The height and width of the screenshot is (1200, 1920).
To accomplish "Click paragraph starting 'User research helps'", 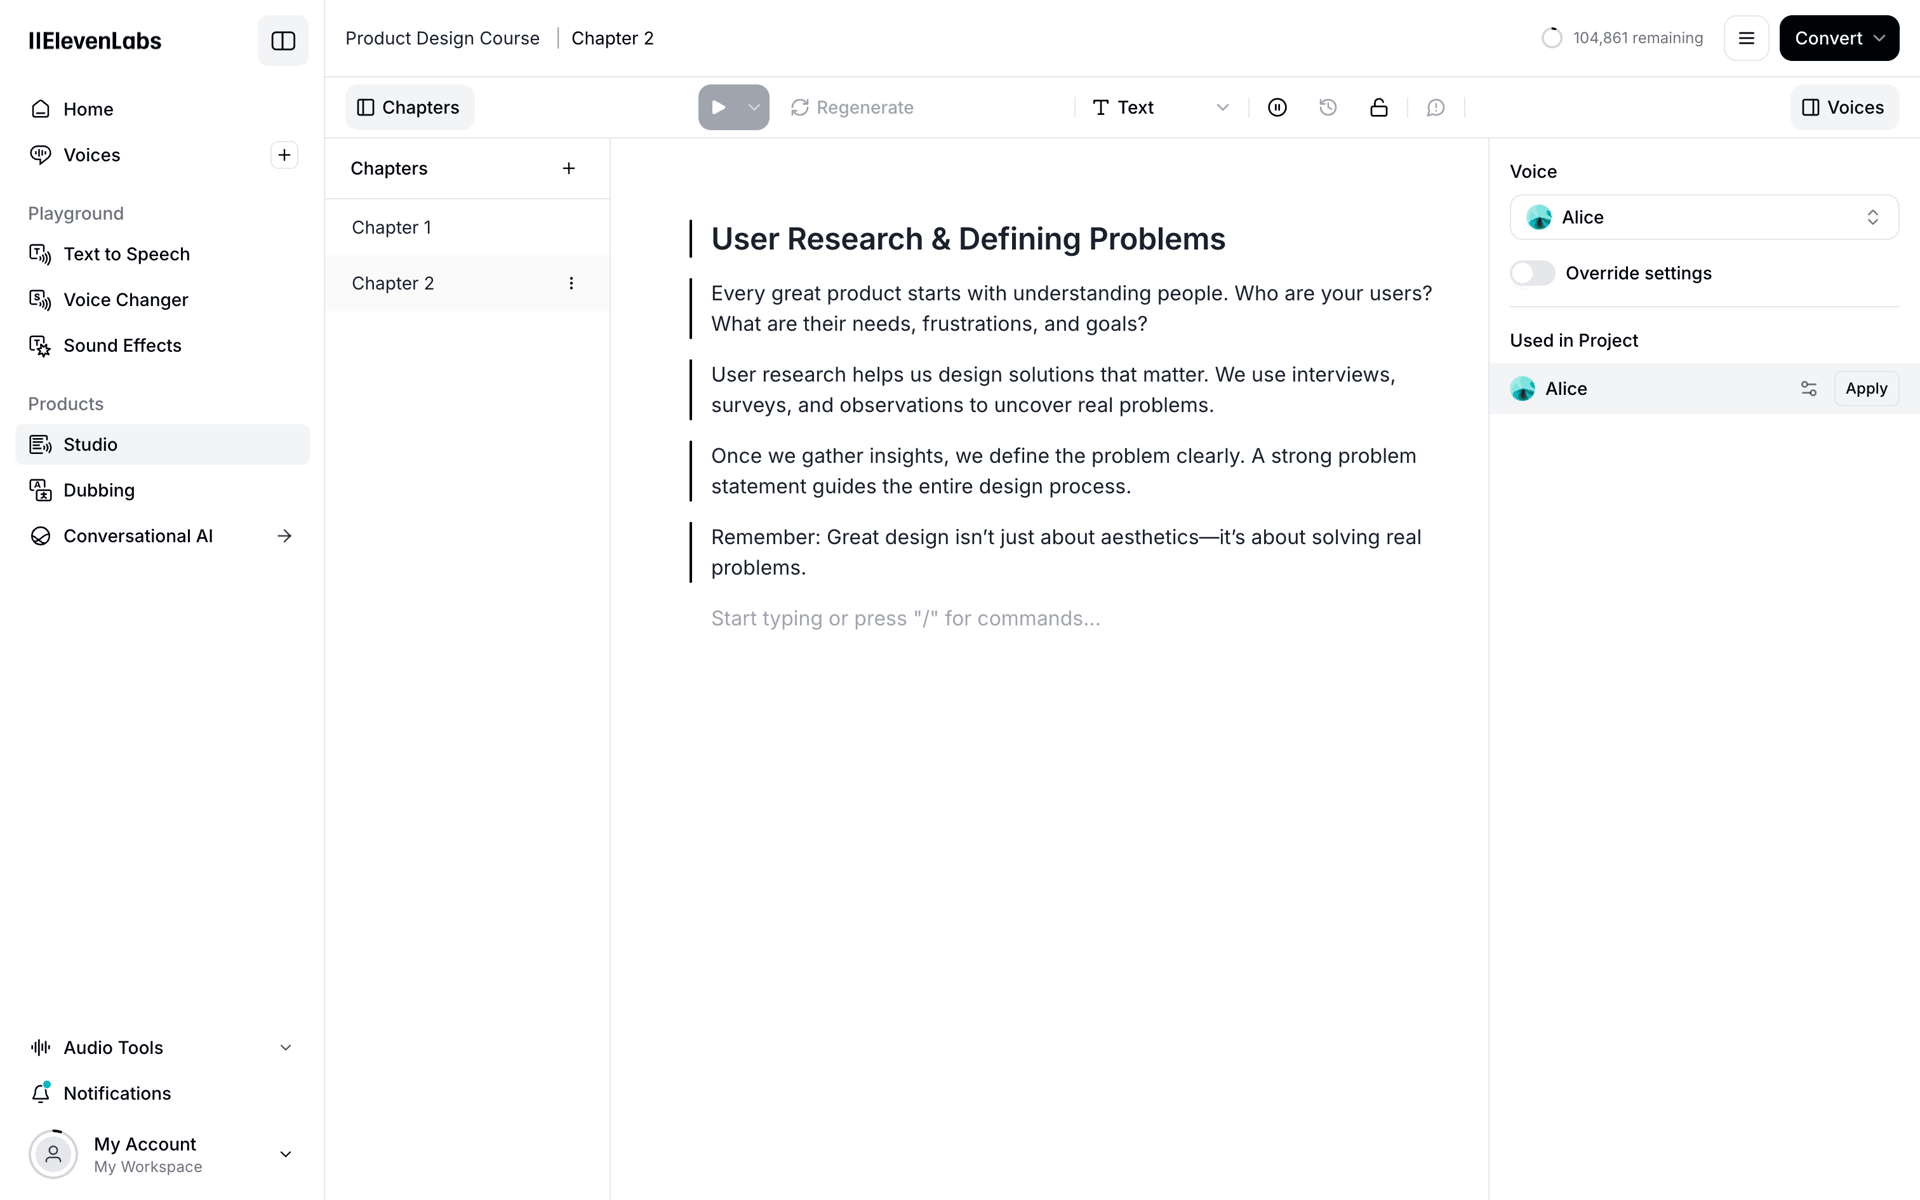I will click(1053, 390).
